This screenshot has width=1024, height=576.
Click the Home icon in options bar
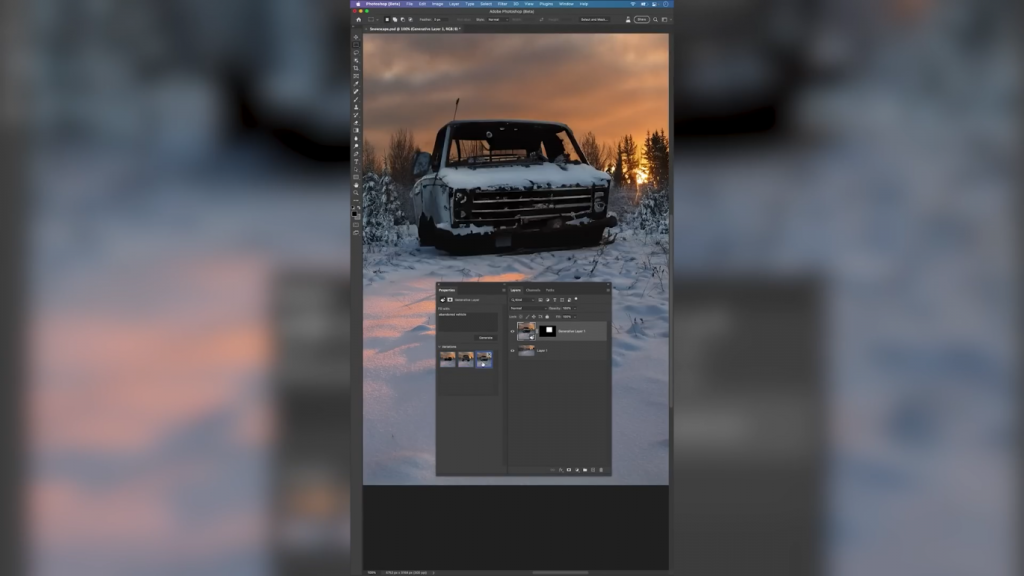pyautogui.click(x=359, y=20)
